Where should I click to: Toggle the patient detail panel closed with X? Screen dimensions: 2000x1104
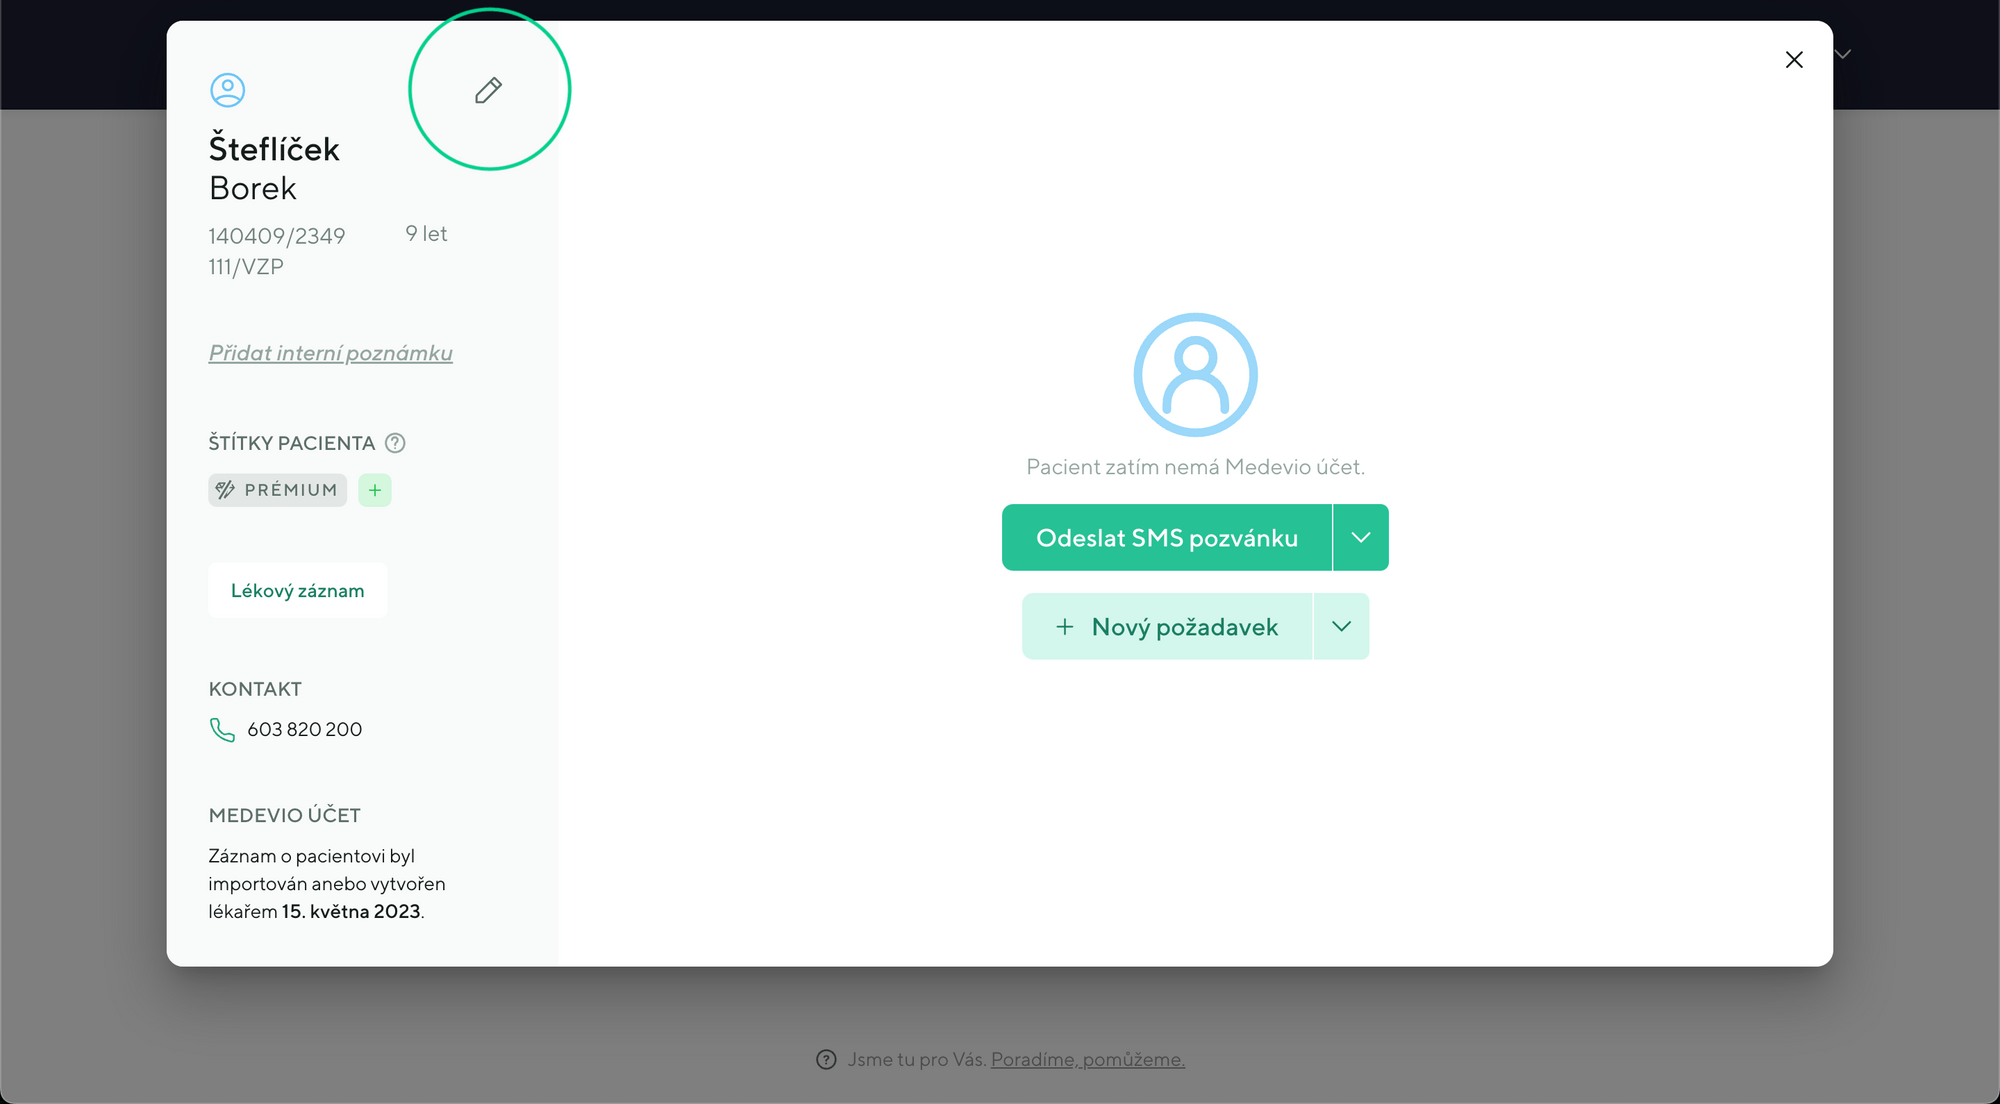coord(1794,60)
